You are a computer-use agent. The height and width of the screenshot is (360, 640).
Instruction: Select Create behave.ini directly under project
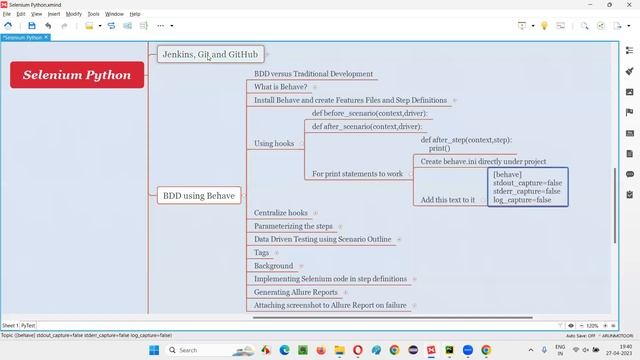click(483, 162)
